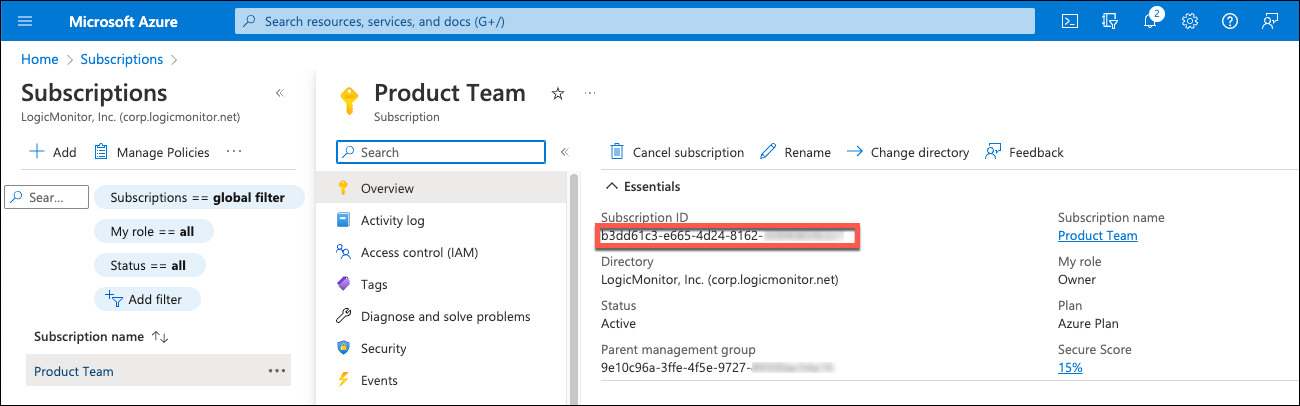Click the Security shield icon
1300x406 pixels.
(343, 348)
